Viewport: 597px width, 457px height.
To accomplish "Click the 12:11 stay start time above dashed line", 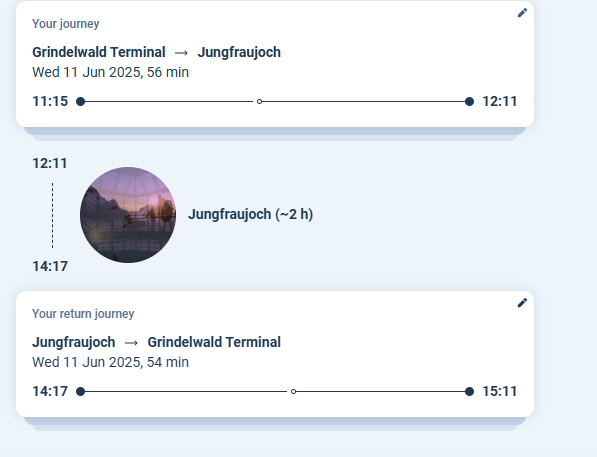I will (x=50, y=164).
